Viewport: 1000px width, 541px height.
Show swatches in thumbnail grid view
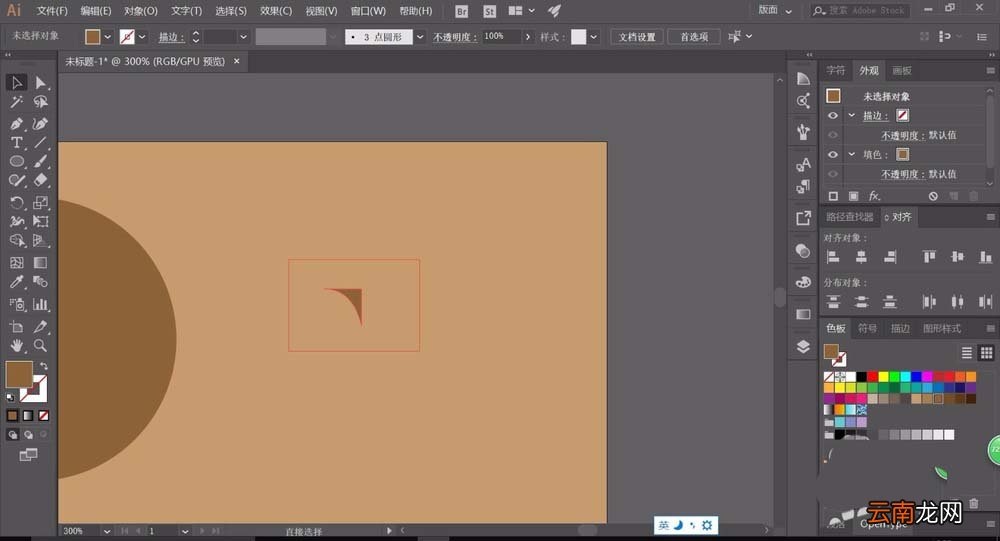click(x=987, y=353)
